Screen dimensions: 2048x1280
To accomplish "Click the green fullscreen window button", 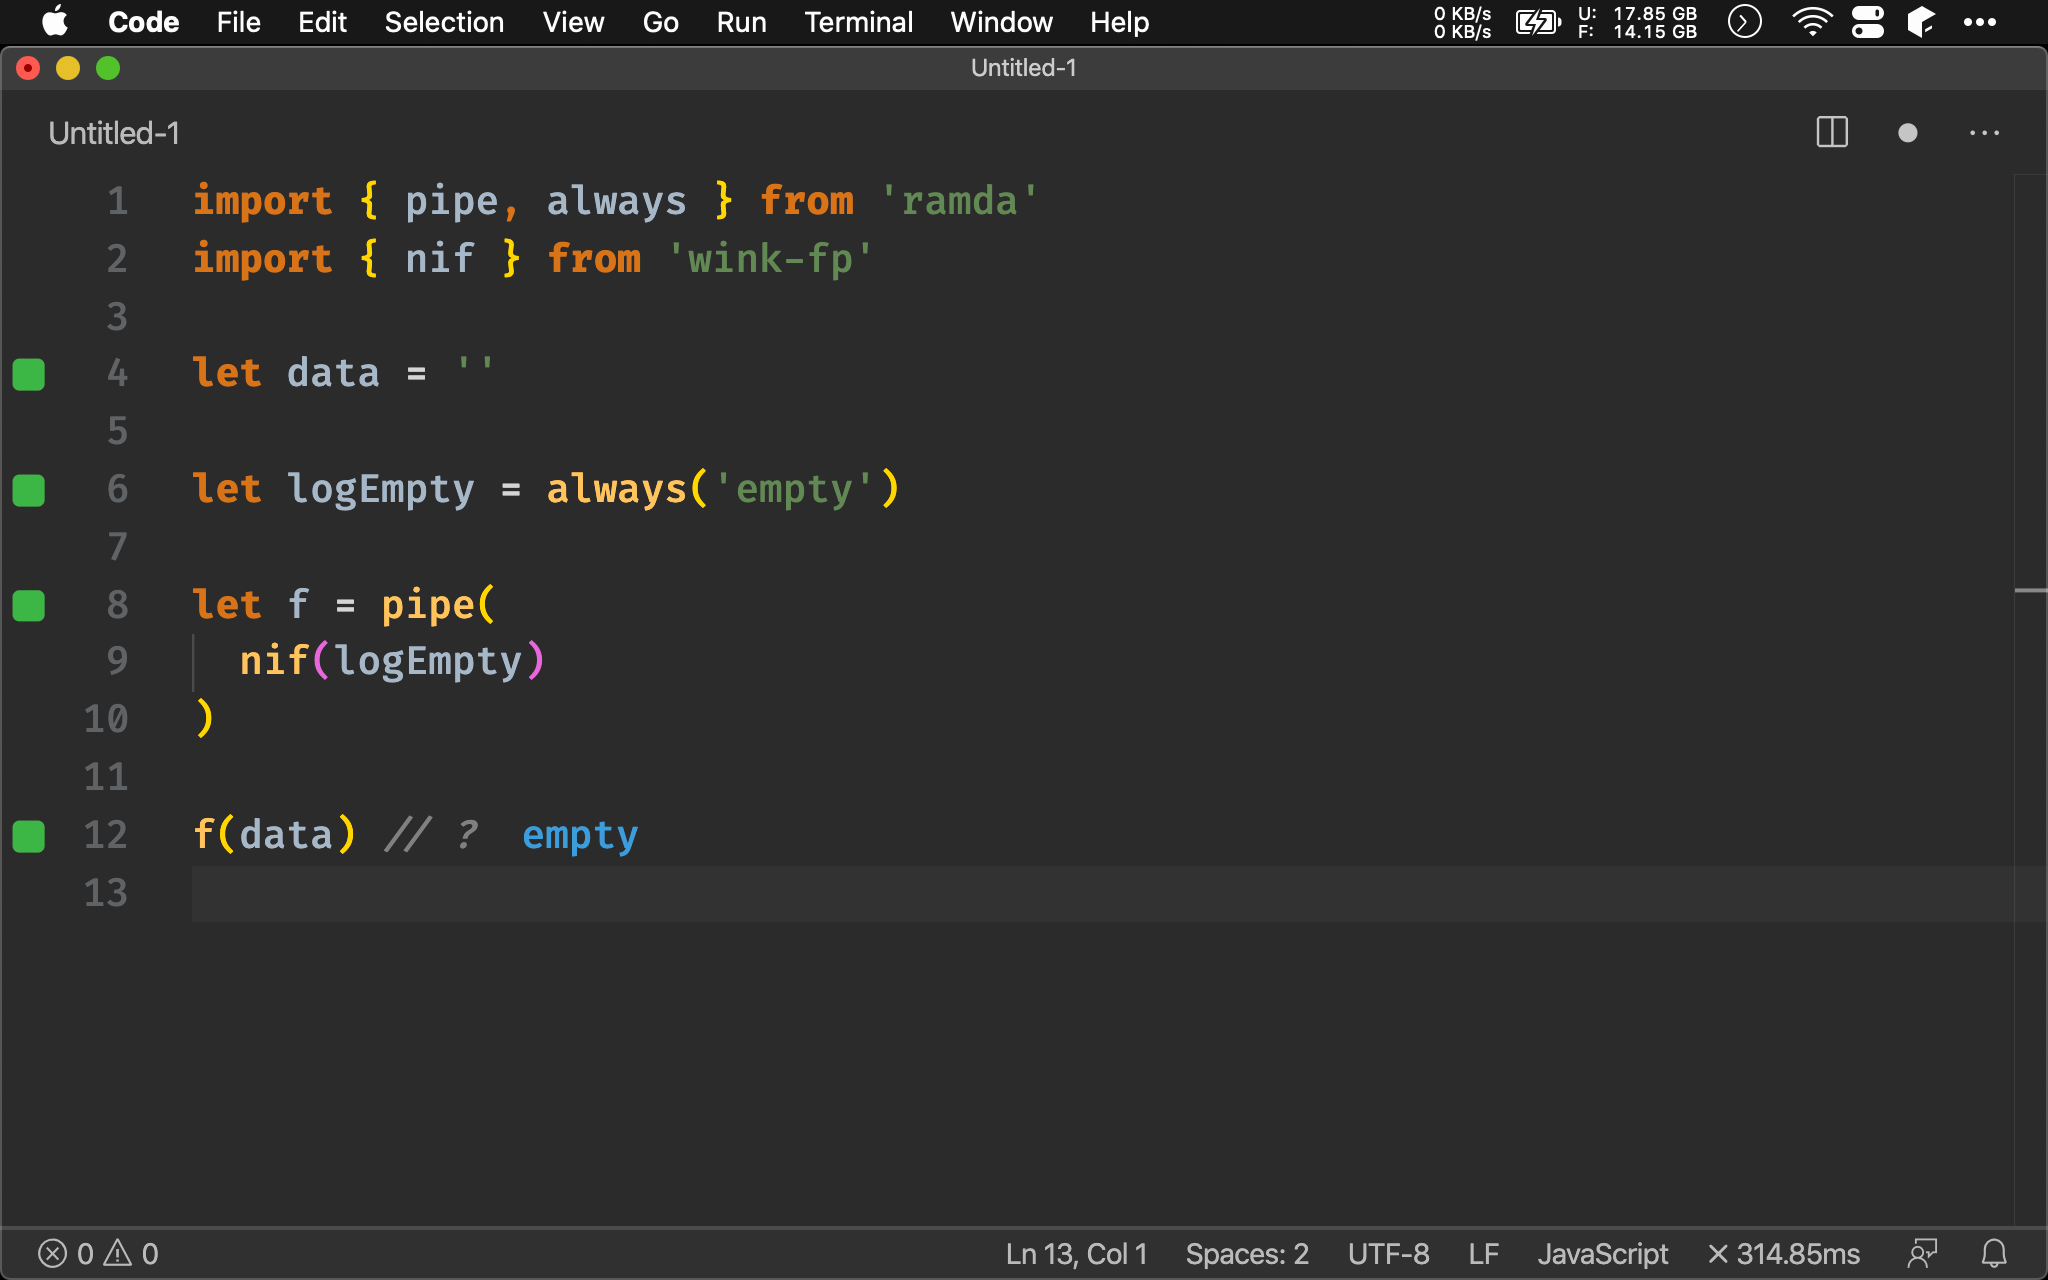I will click(x=108, y=68).
